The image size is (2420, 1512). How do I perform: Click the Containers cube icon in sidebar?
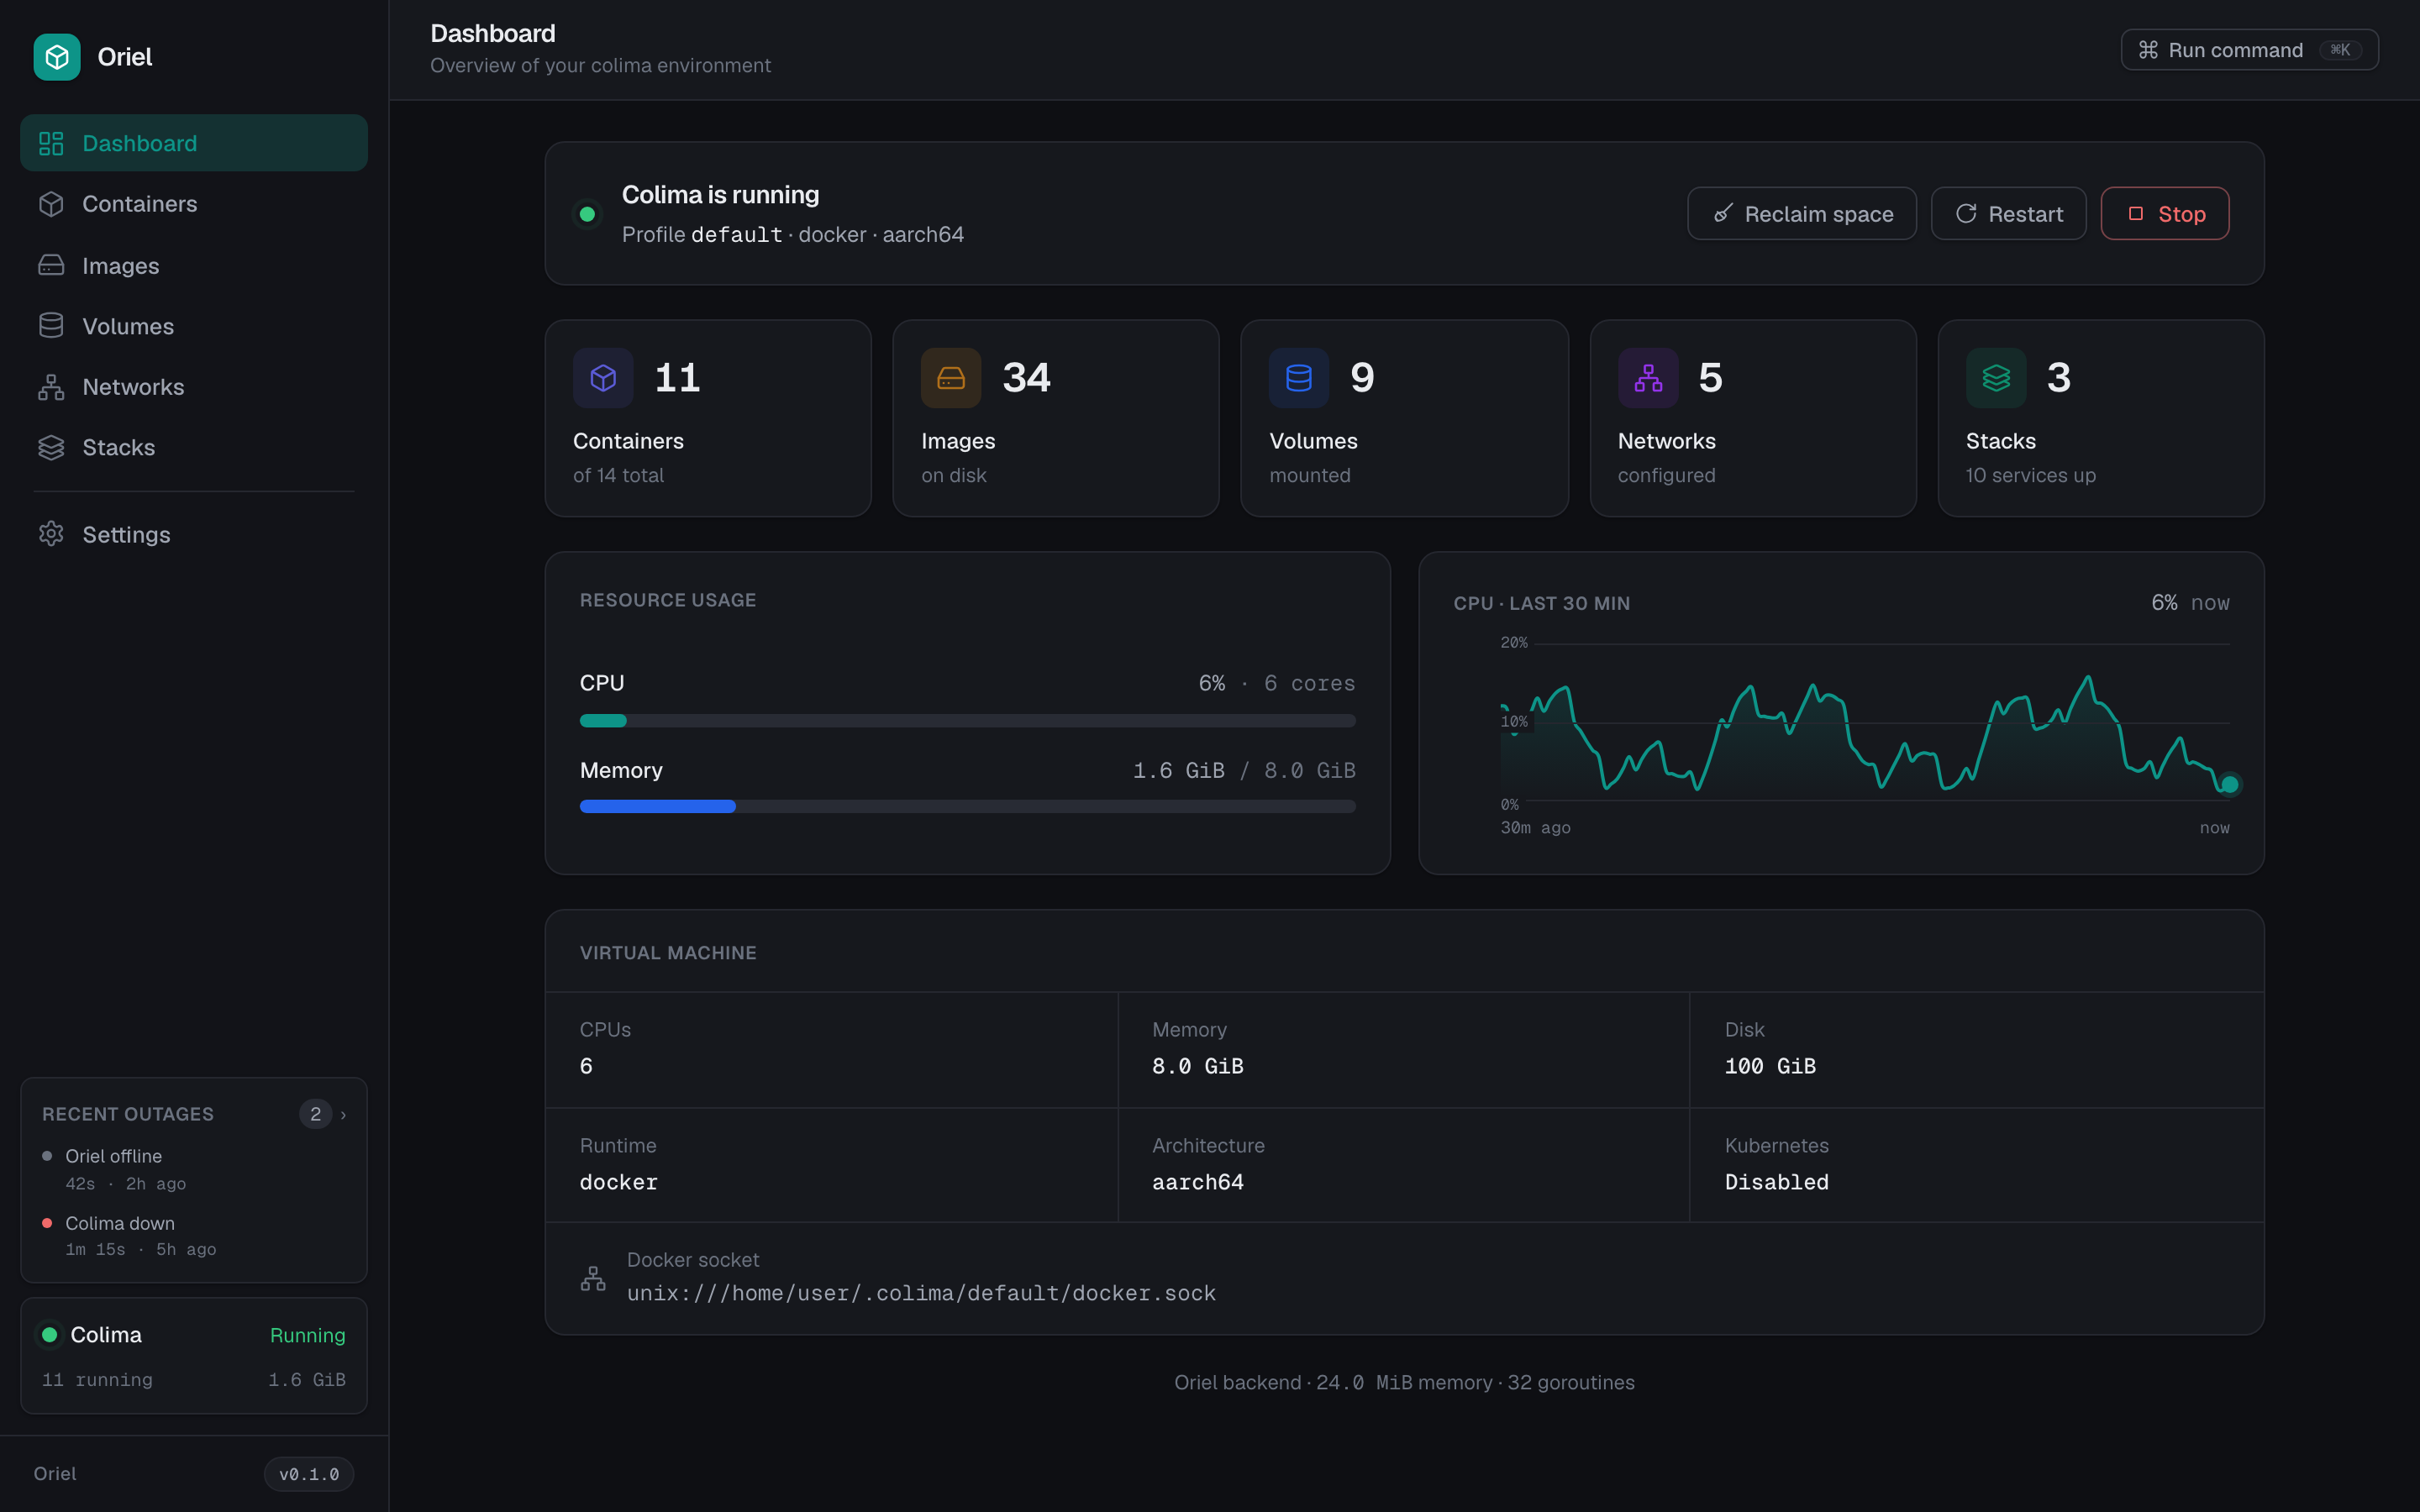click(x=51, y=204)
